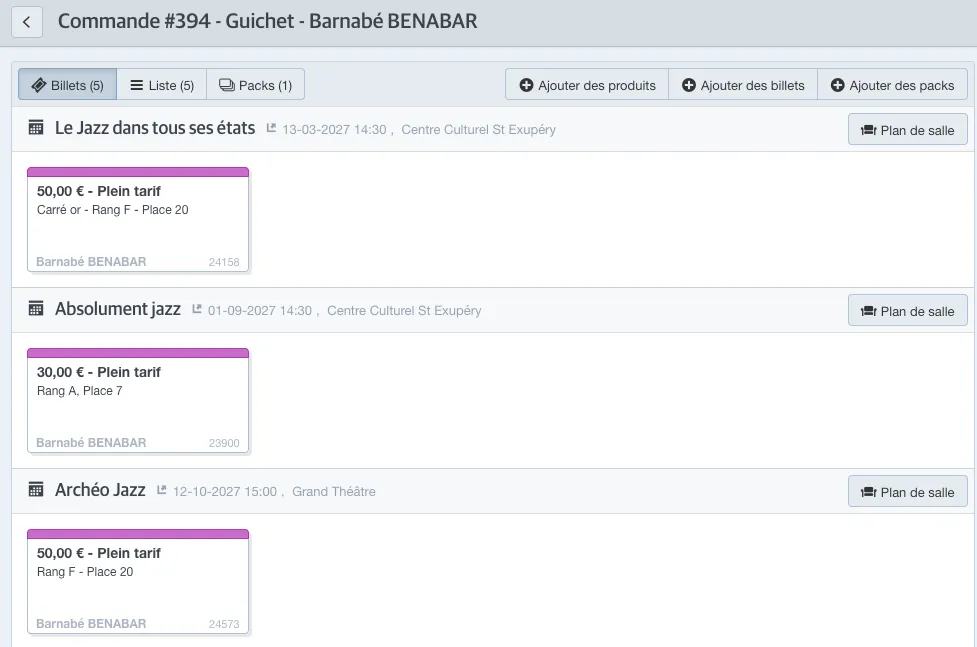The width and height of the screenshot is (977, 647).
Task: Select ticket card number 24158
Action: [x=138, y=219]
